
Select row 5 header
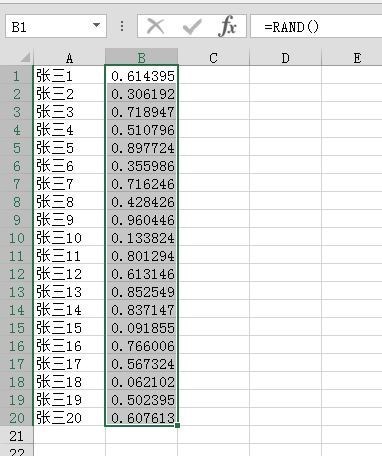(x=17, y=148)
